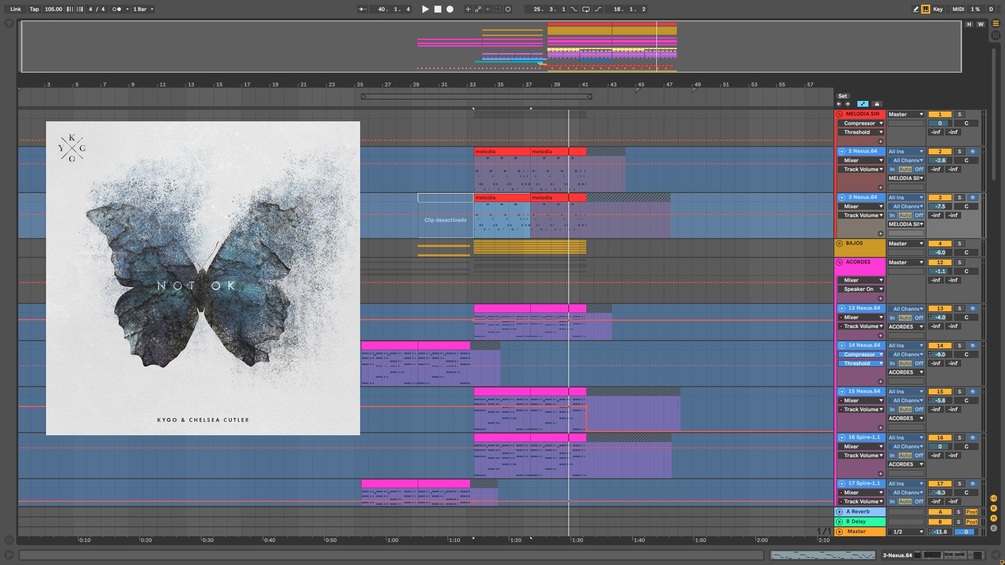
Task: Unfold the 3 Nexus.64 track
Action: (842, 197)
